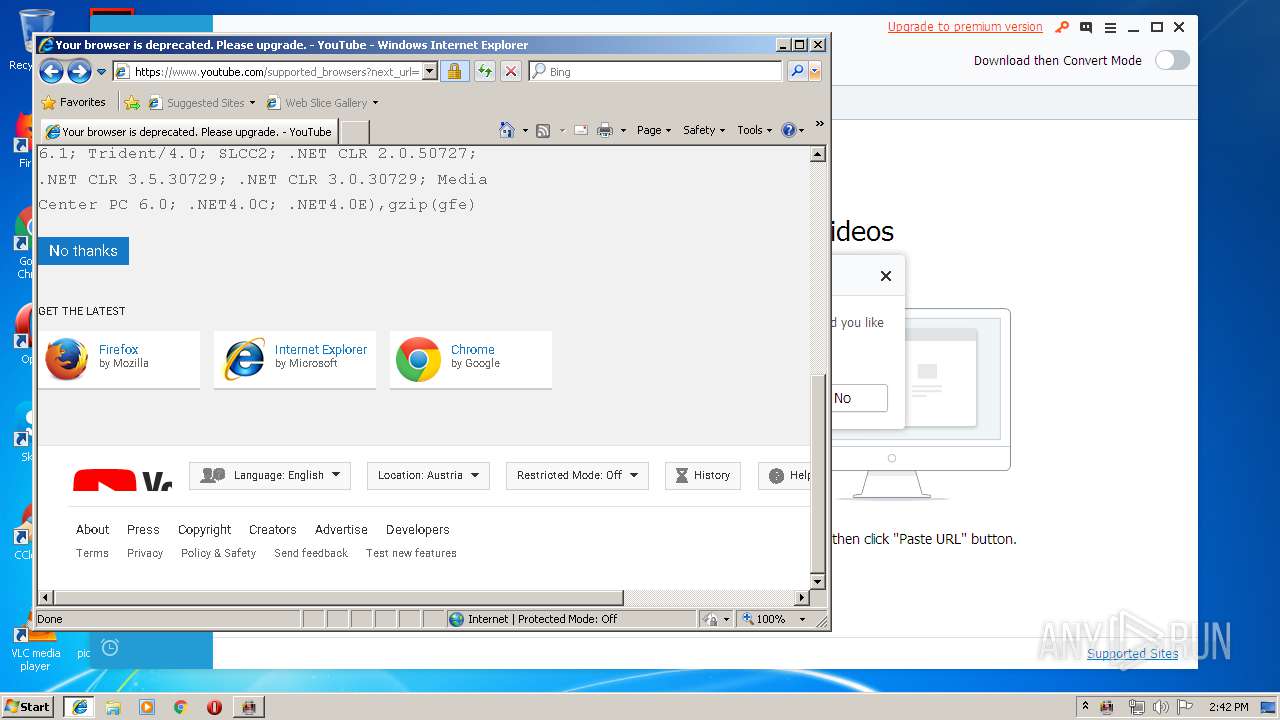
Task: Open Windows Explorer from the taskbar
Action: point(113,706)
